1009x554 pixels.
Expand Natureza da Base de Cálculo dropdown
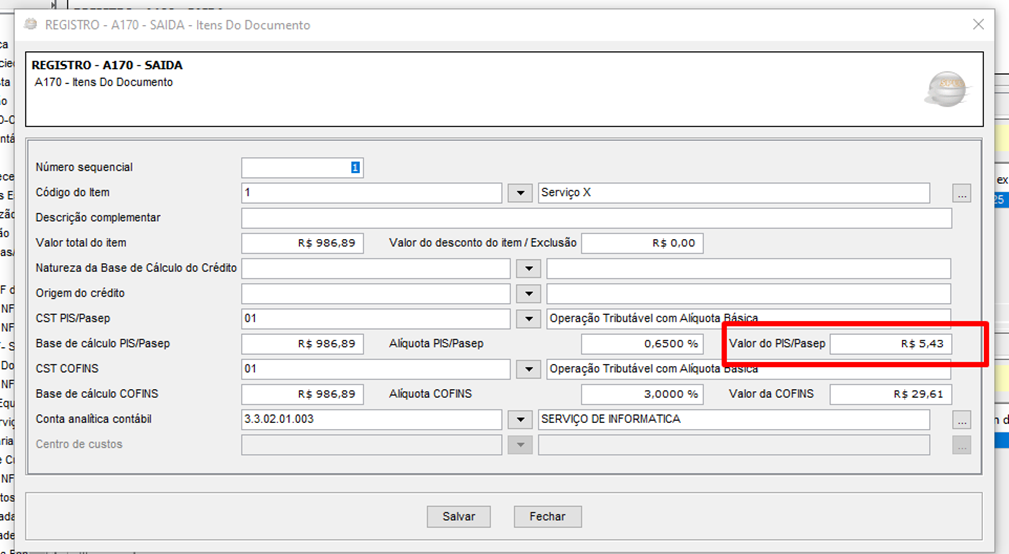pyautogui.click(x=527, y=269)
